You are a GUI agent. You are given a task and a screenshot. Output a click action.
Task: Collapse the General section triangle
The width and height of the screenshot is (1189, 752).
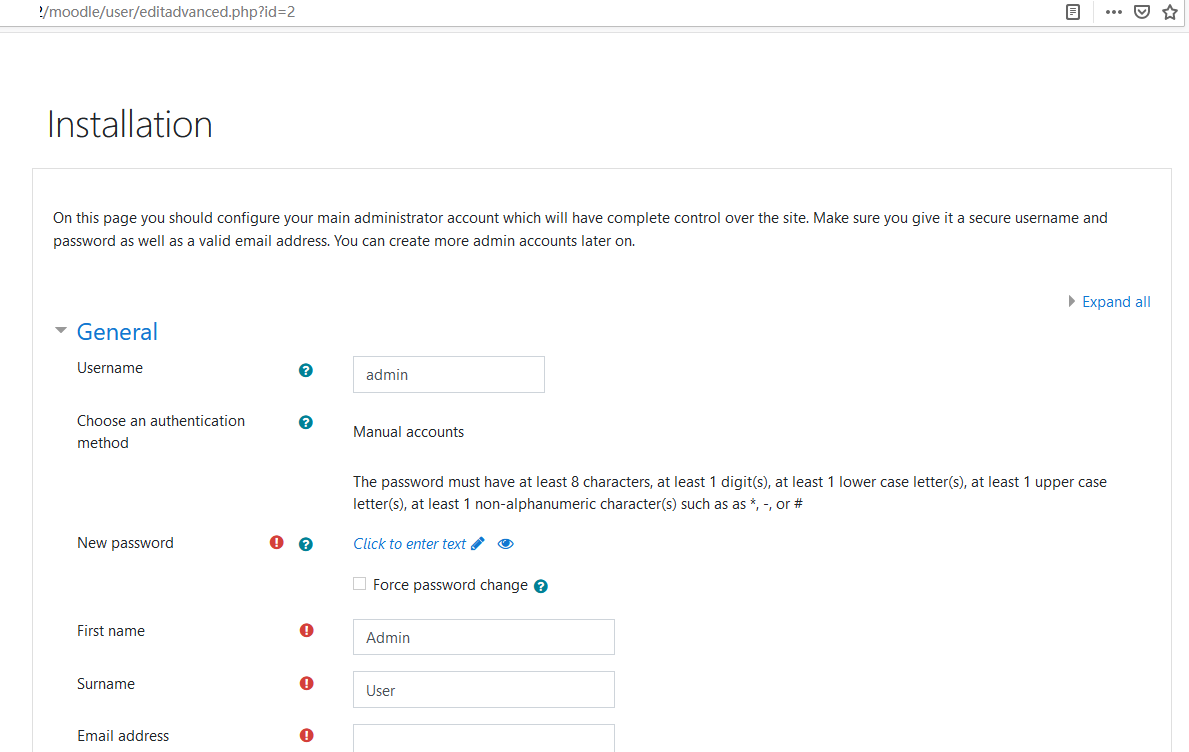click(61, 331)
